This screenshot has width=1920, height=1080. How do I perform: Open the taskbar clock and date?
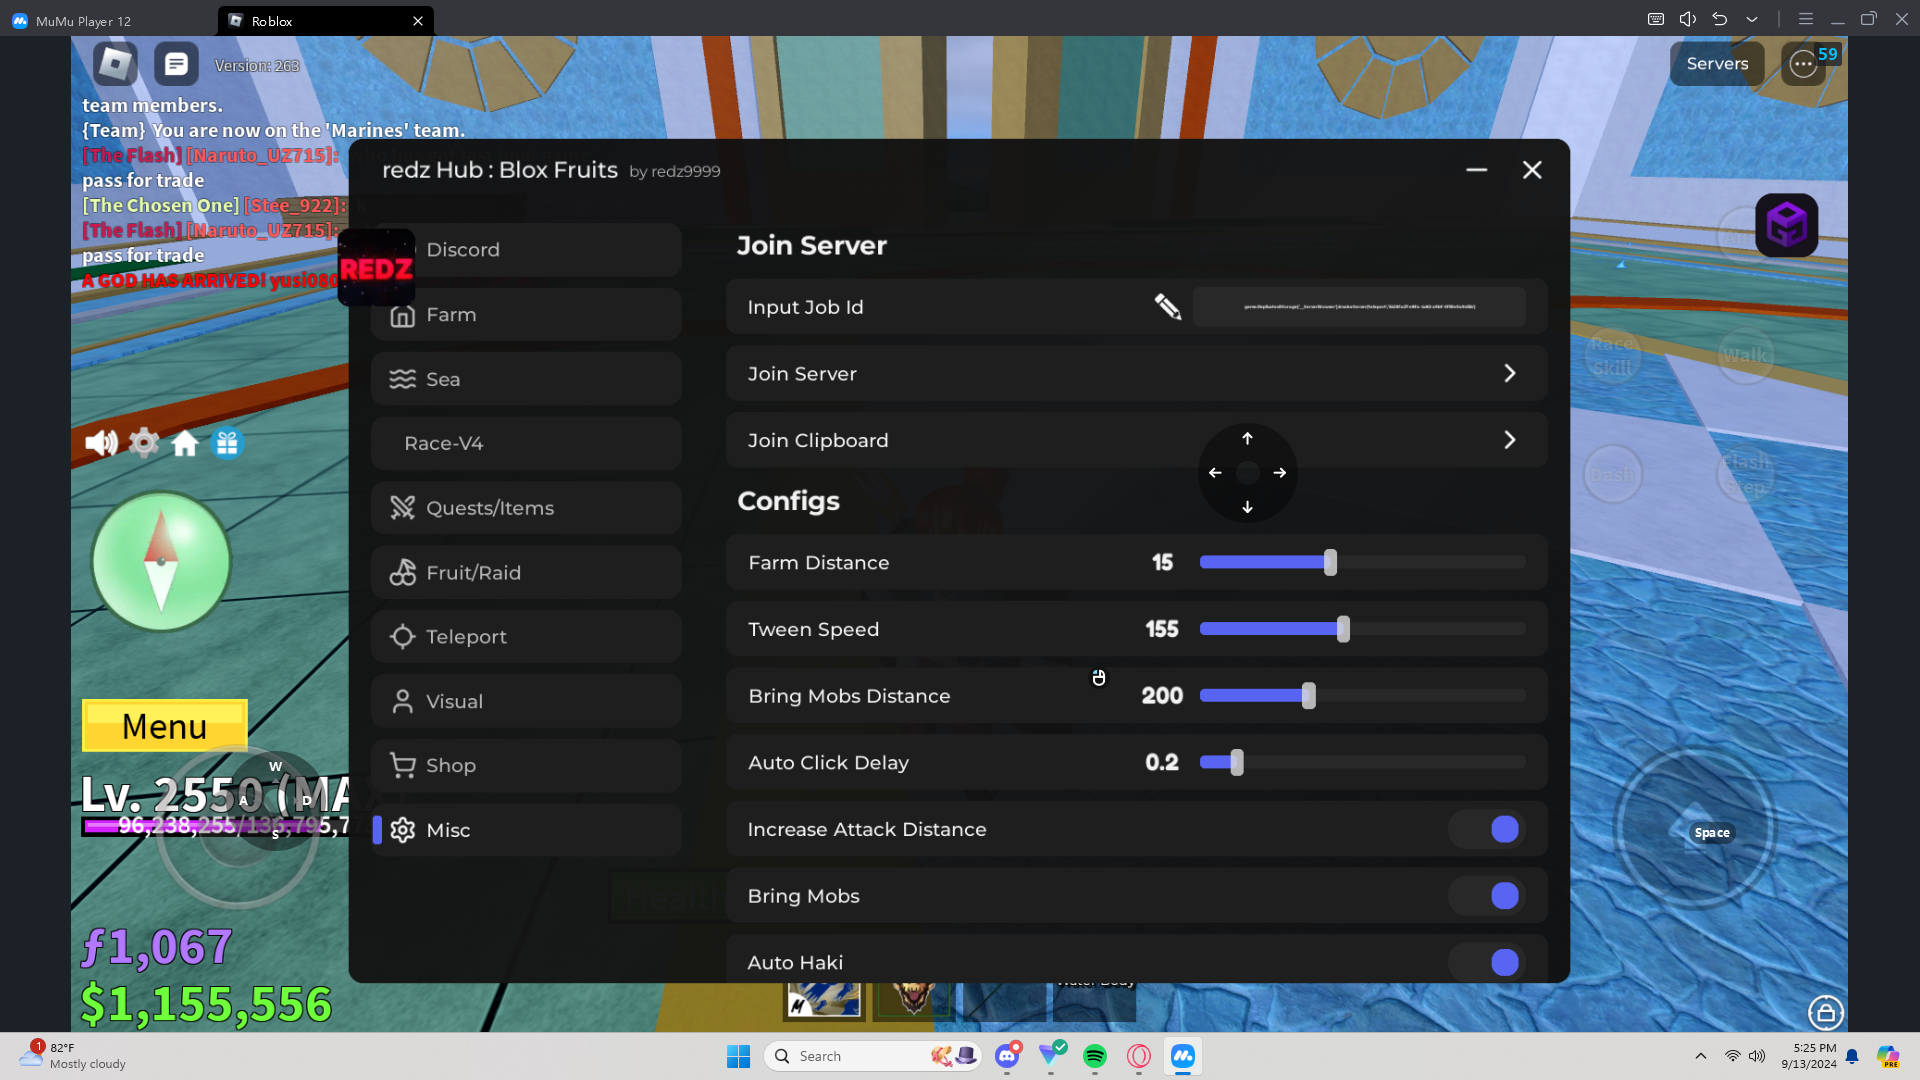[1809, 1056]
